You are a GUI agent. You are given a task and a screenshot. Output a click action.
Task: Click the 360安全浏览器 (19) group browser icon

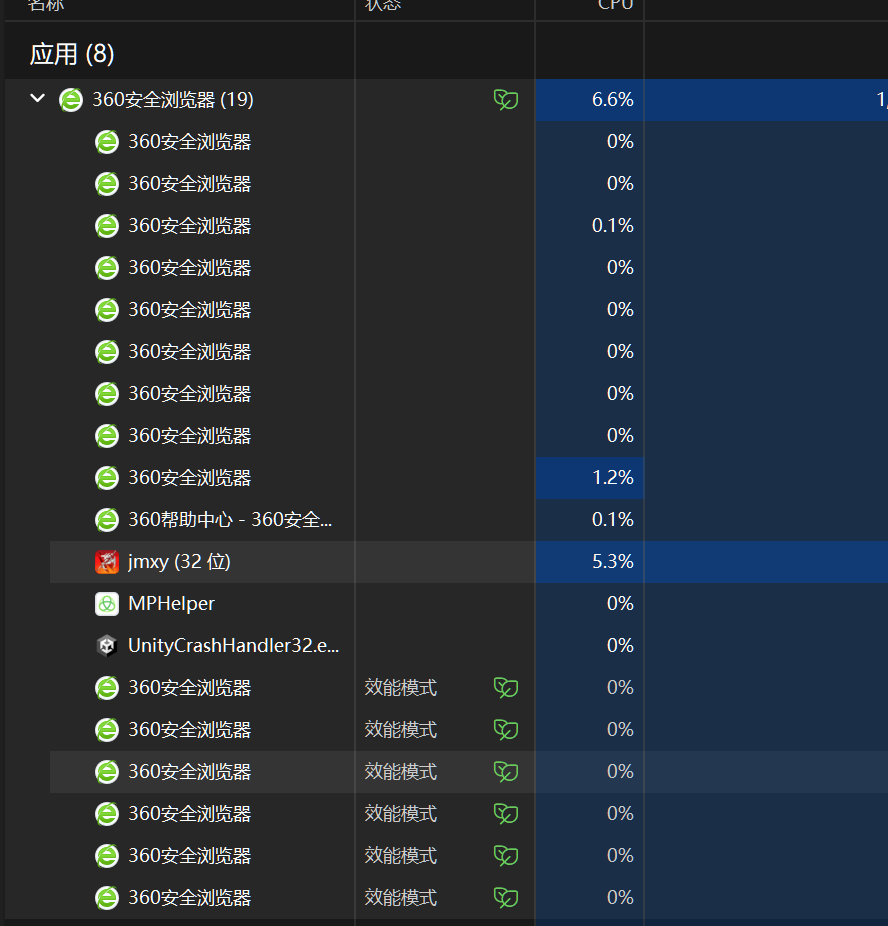[x=71, y=100]
